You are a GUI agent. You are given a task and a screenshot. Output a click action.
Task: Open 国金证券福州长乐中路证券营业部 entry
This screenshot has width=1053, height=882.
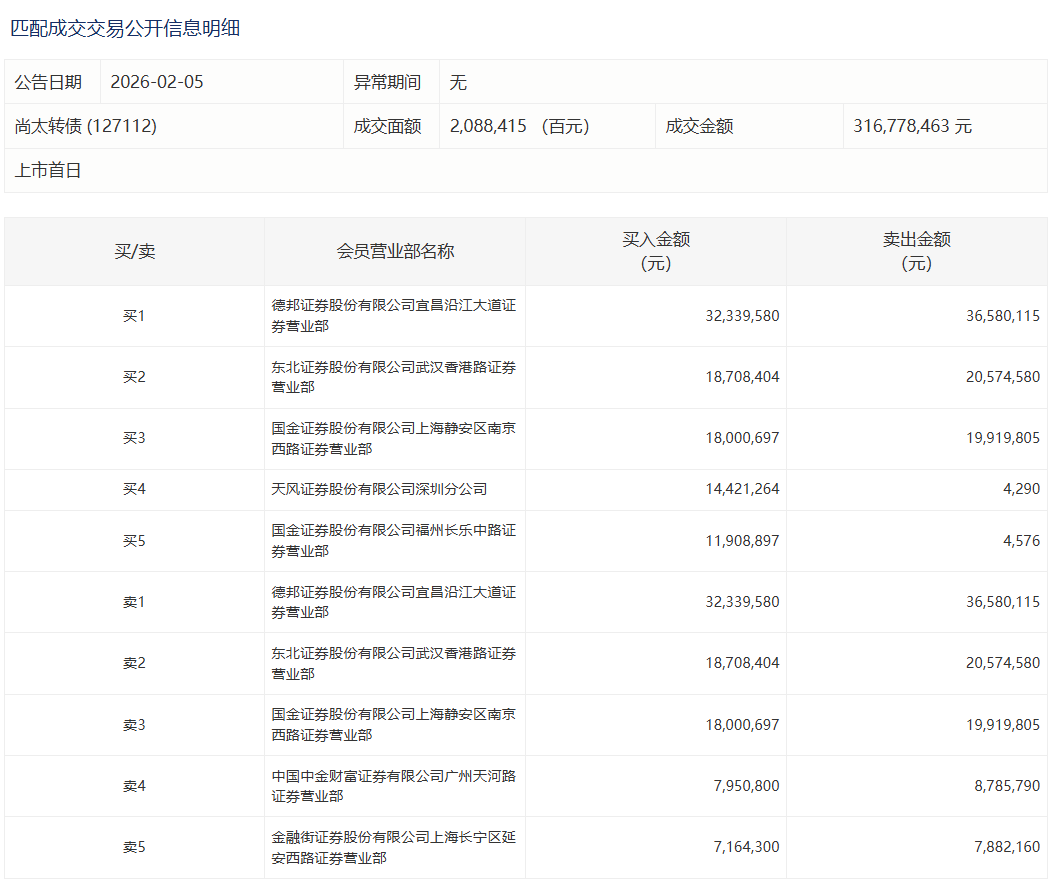click(x=393, y=541)
